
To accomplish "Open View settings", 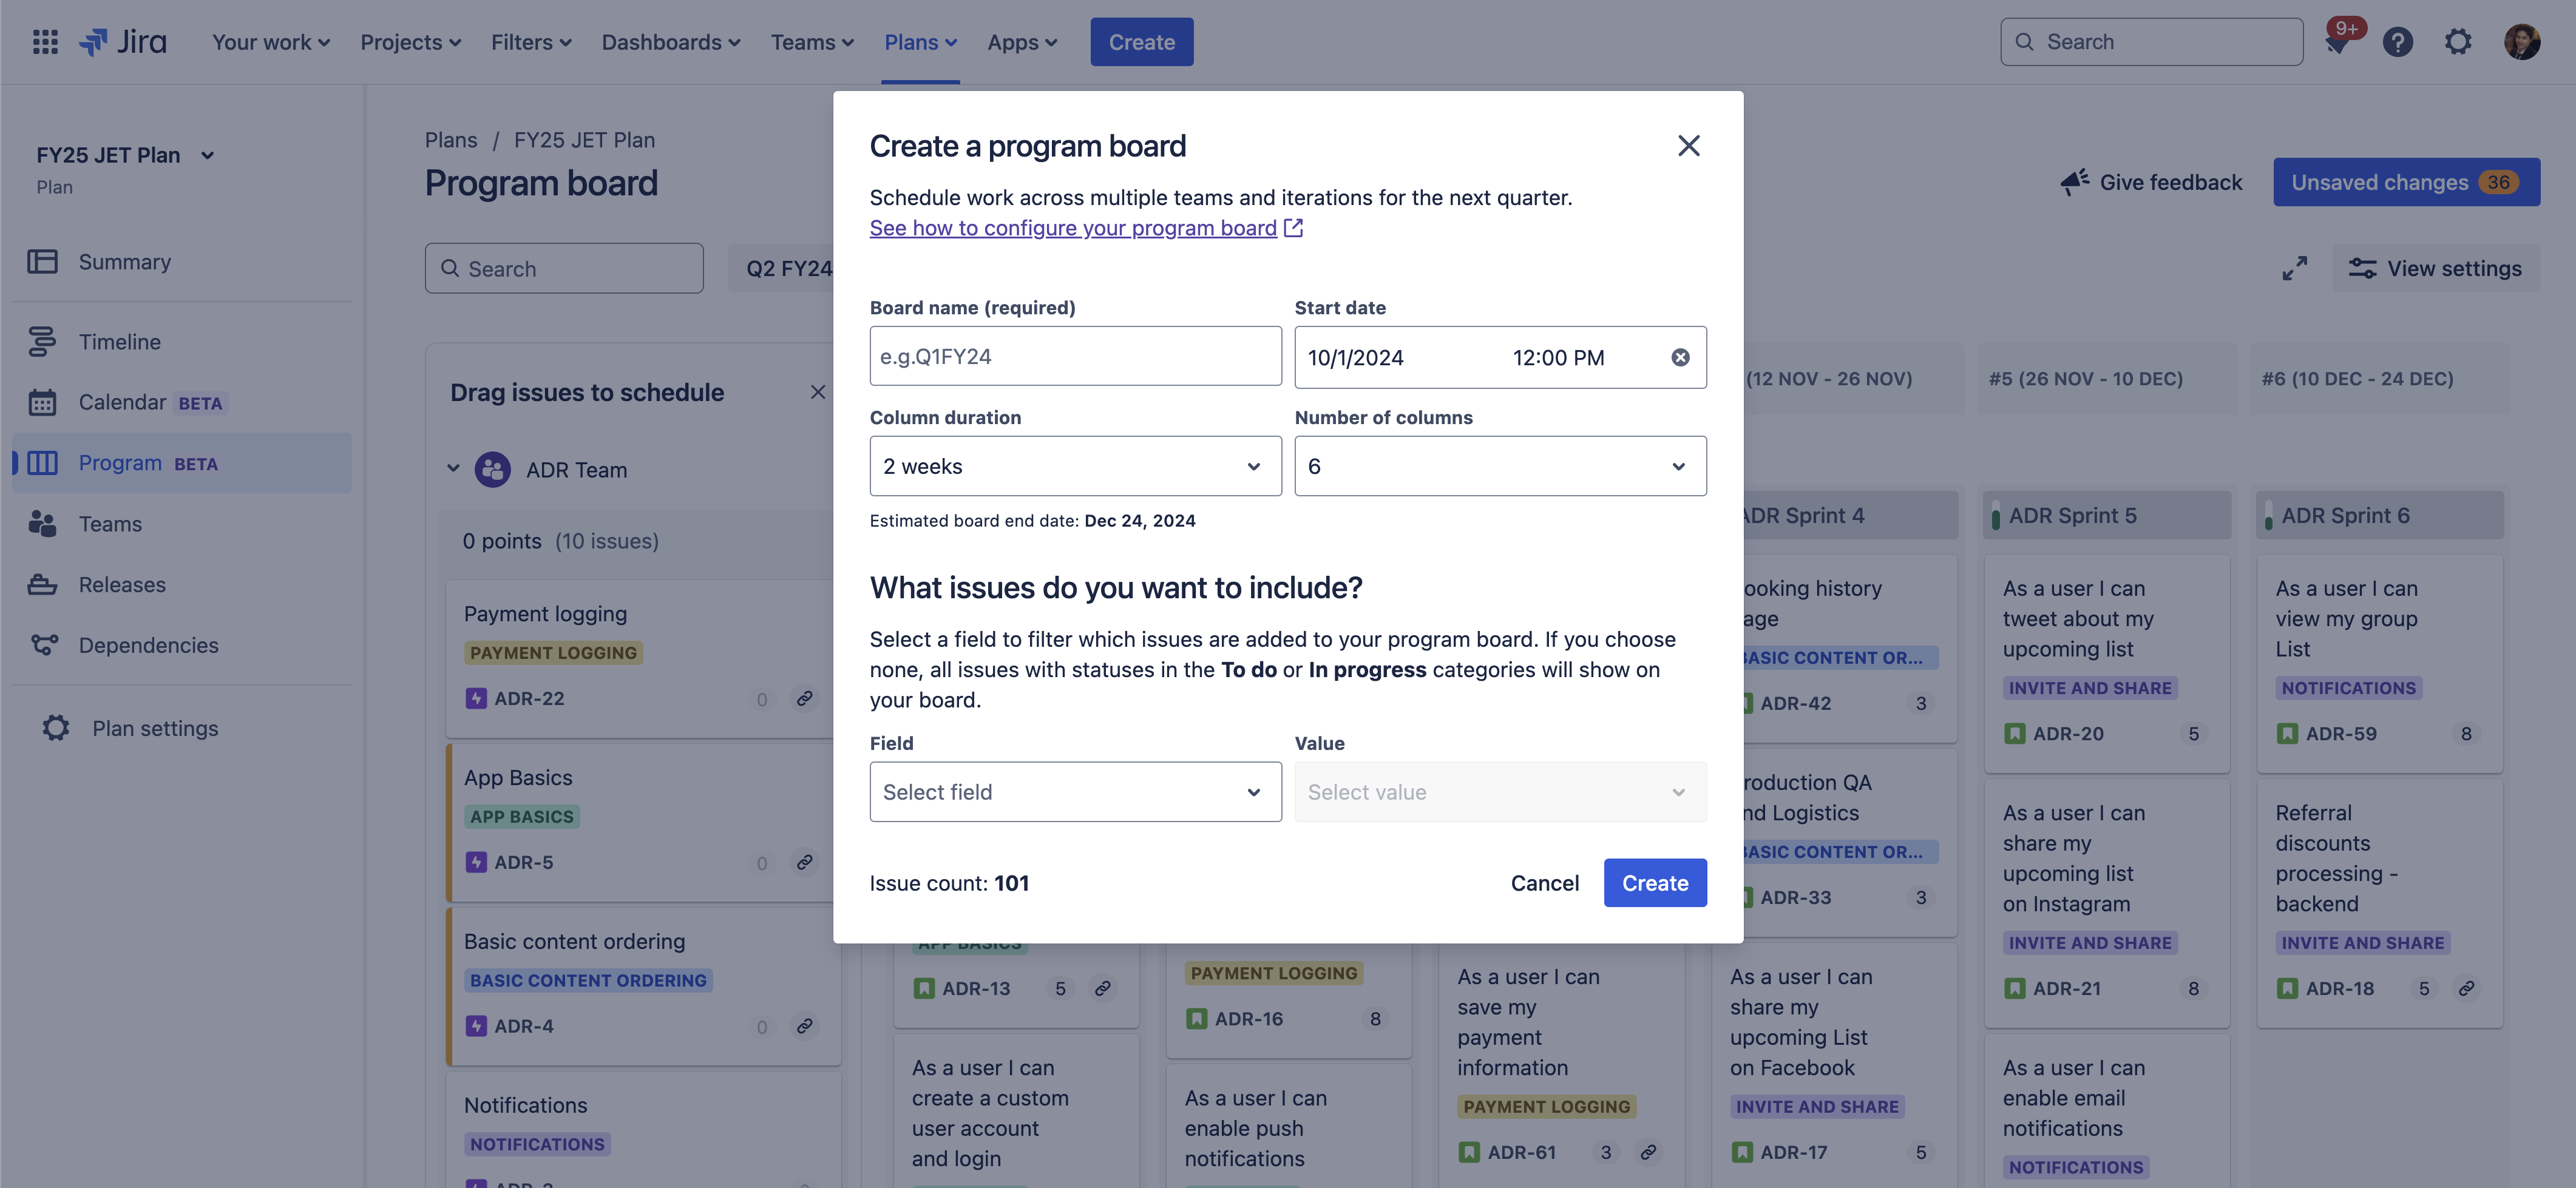I will tap(2435, 268).
